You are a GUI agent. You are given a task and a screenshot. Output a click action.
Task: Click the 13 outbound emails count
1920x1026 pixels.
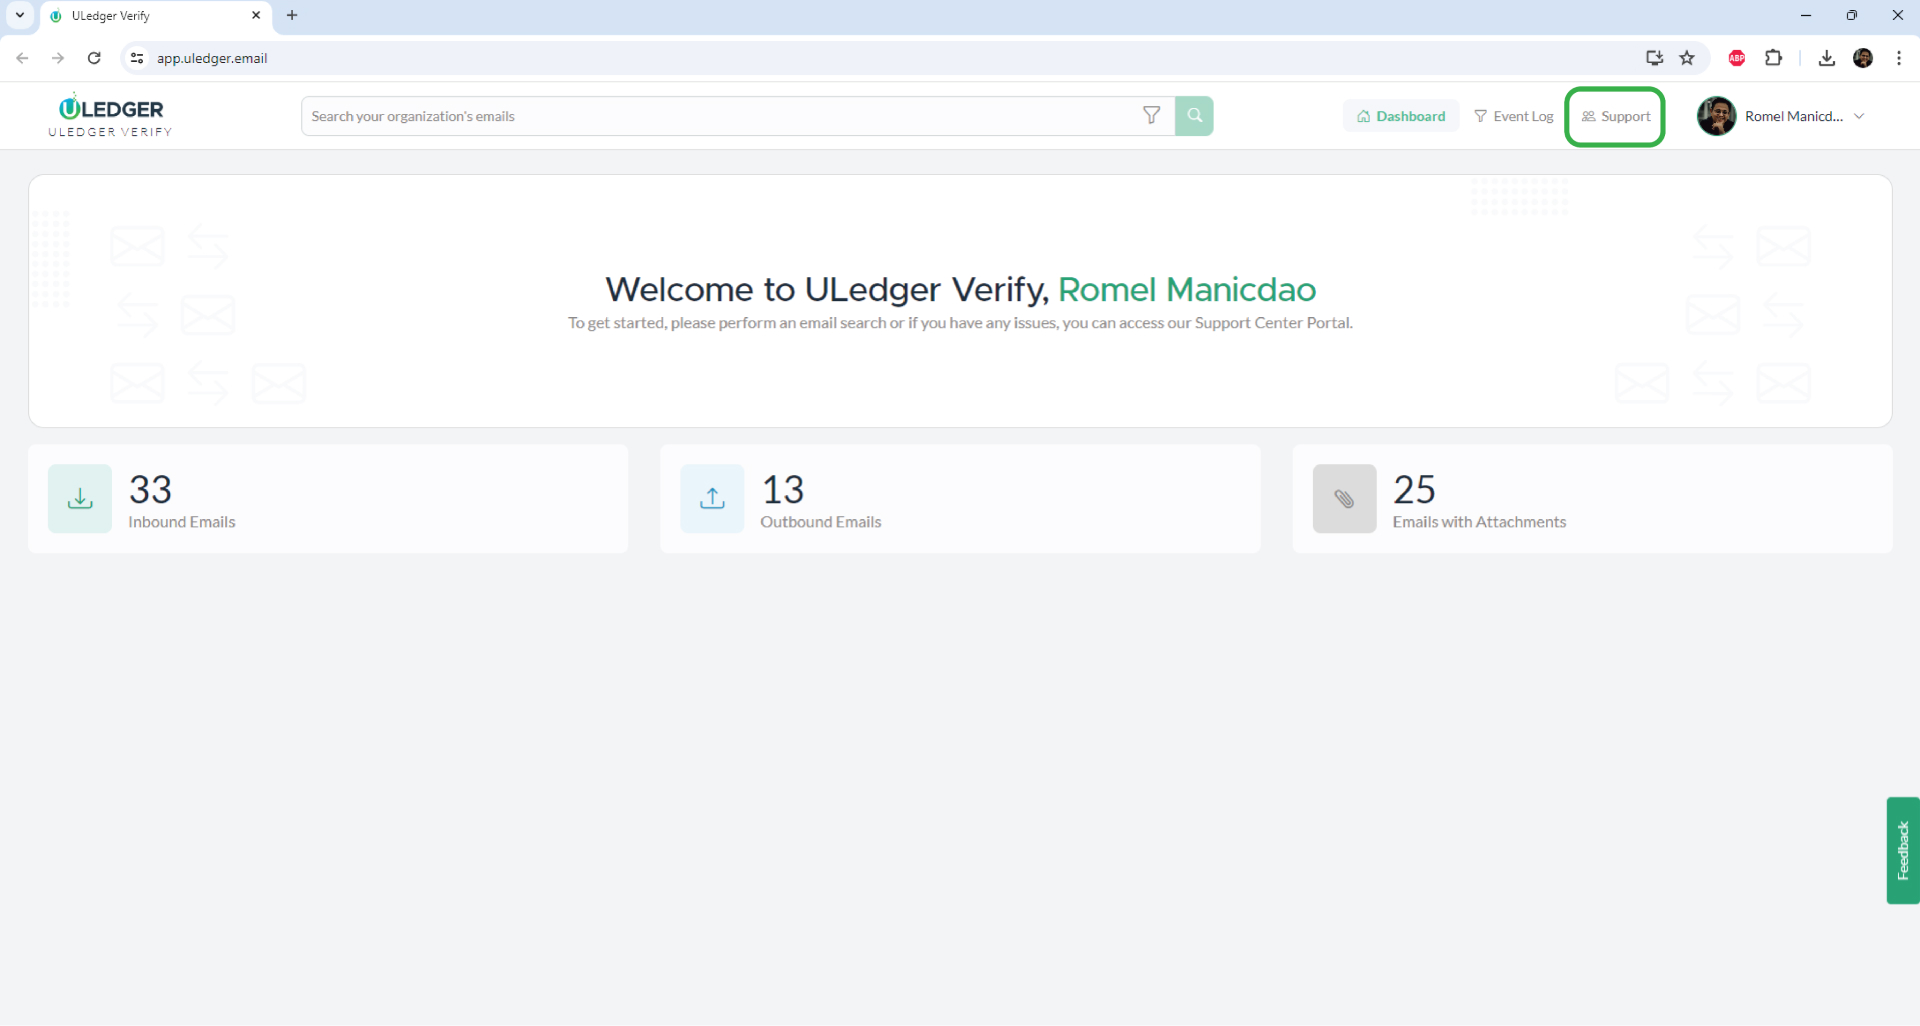tap(783, 489)
